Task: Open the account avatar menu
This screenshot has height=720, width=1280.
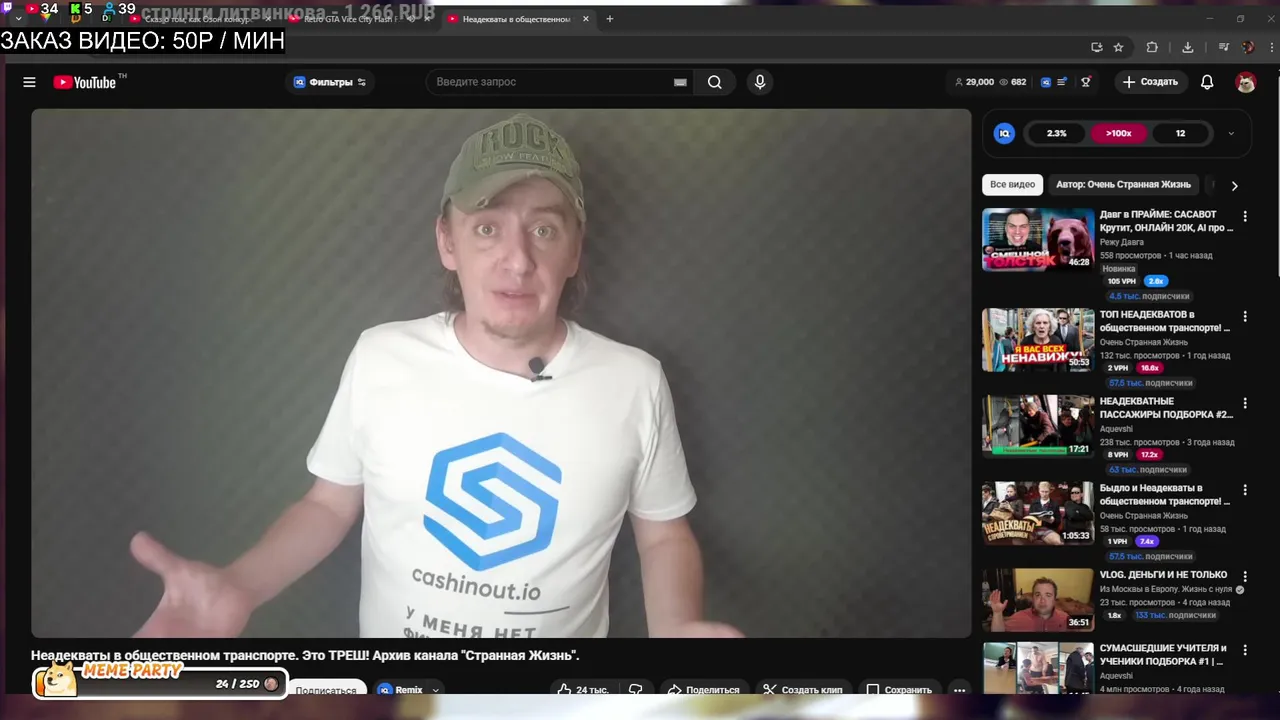Action: pos(1245,82)
